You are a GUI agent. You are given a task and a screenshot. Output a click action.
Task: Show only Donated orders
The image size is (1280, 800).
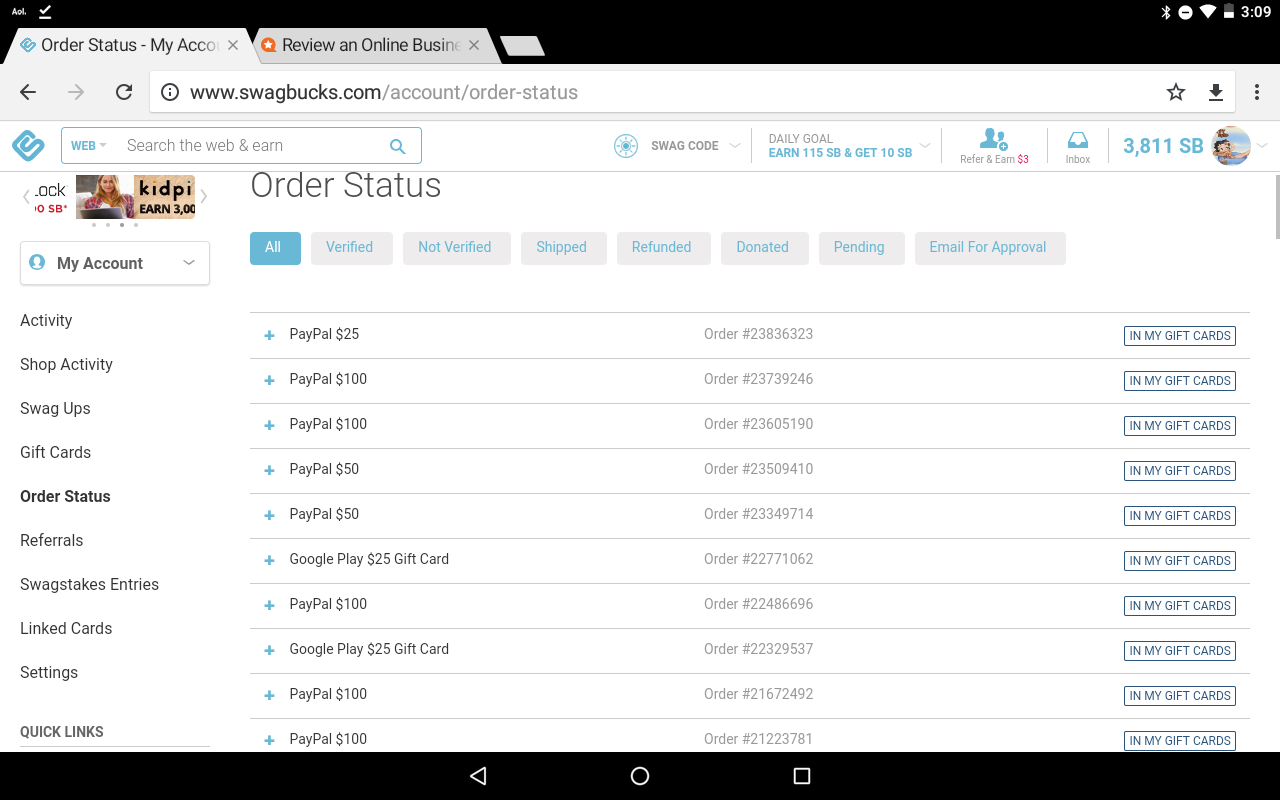click(764, 247)
